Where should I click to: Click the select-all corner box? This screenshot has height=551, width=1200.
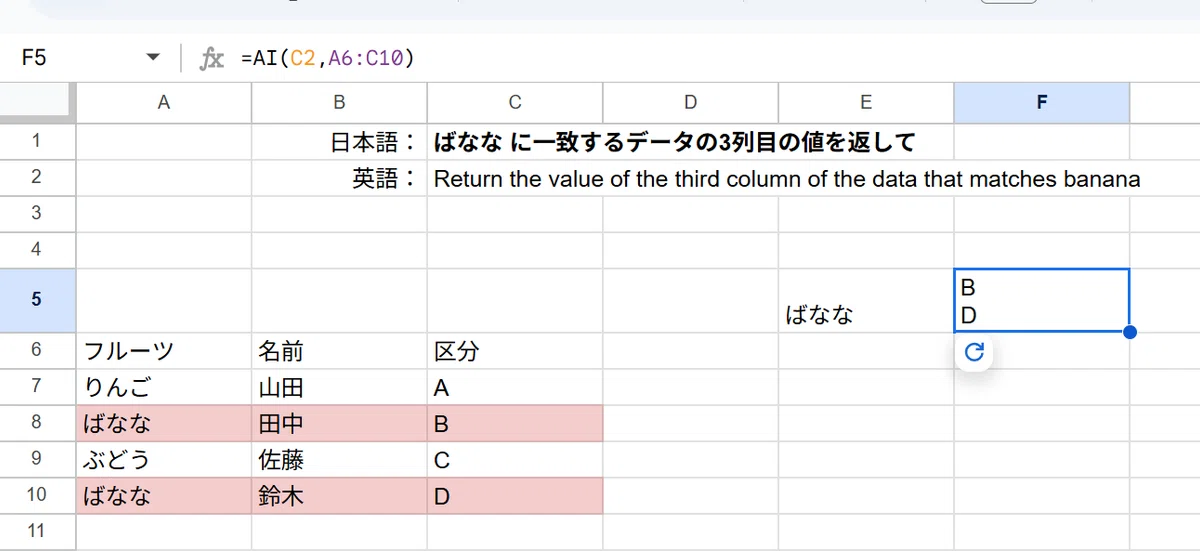[x=37, y=102]
